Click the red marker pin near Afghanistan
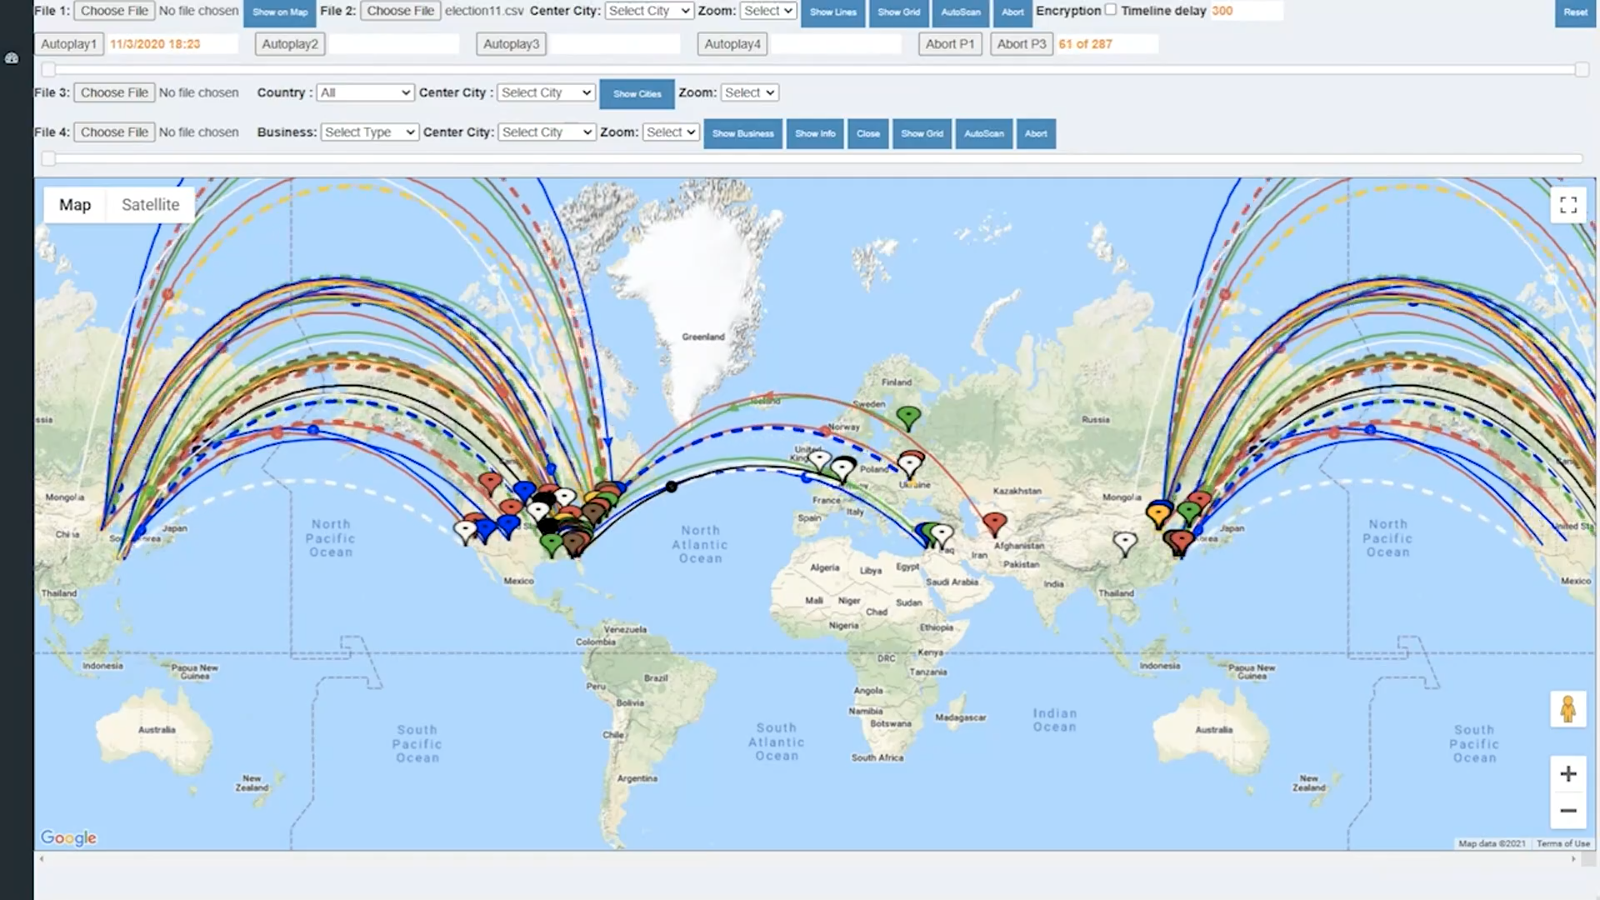The width and height of the screenshot is (1600, 900). (994, 524)
